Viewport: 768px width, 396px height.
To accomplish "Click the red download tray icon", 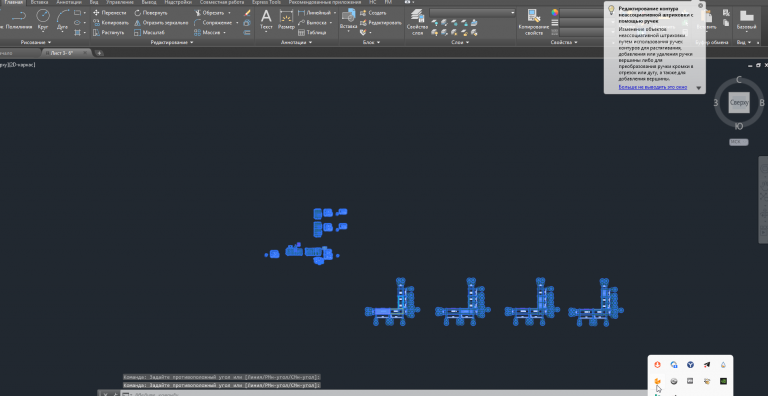I will [x=657, y=365].
